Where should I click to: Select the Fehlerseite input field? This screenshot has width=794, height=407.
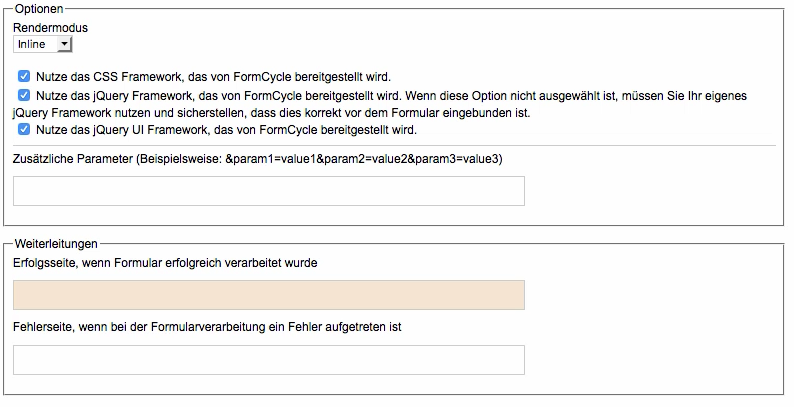pyautogui.click(x=269, y=360)
